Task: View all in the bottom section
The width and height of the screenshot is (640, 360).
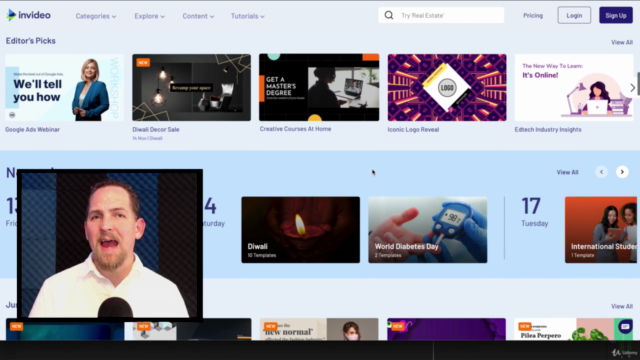Action: coord(622,306)
